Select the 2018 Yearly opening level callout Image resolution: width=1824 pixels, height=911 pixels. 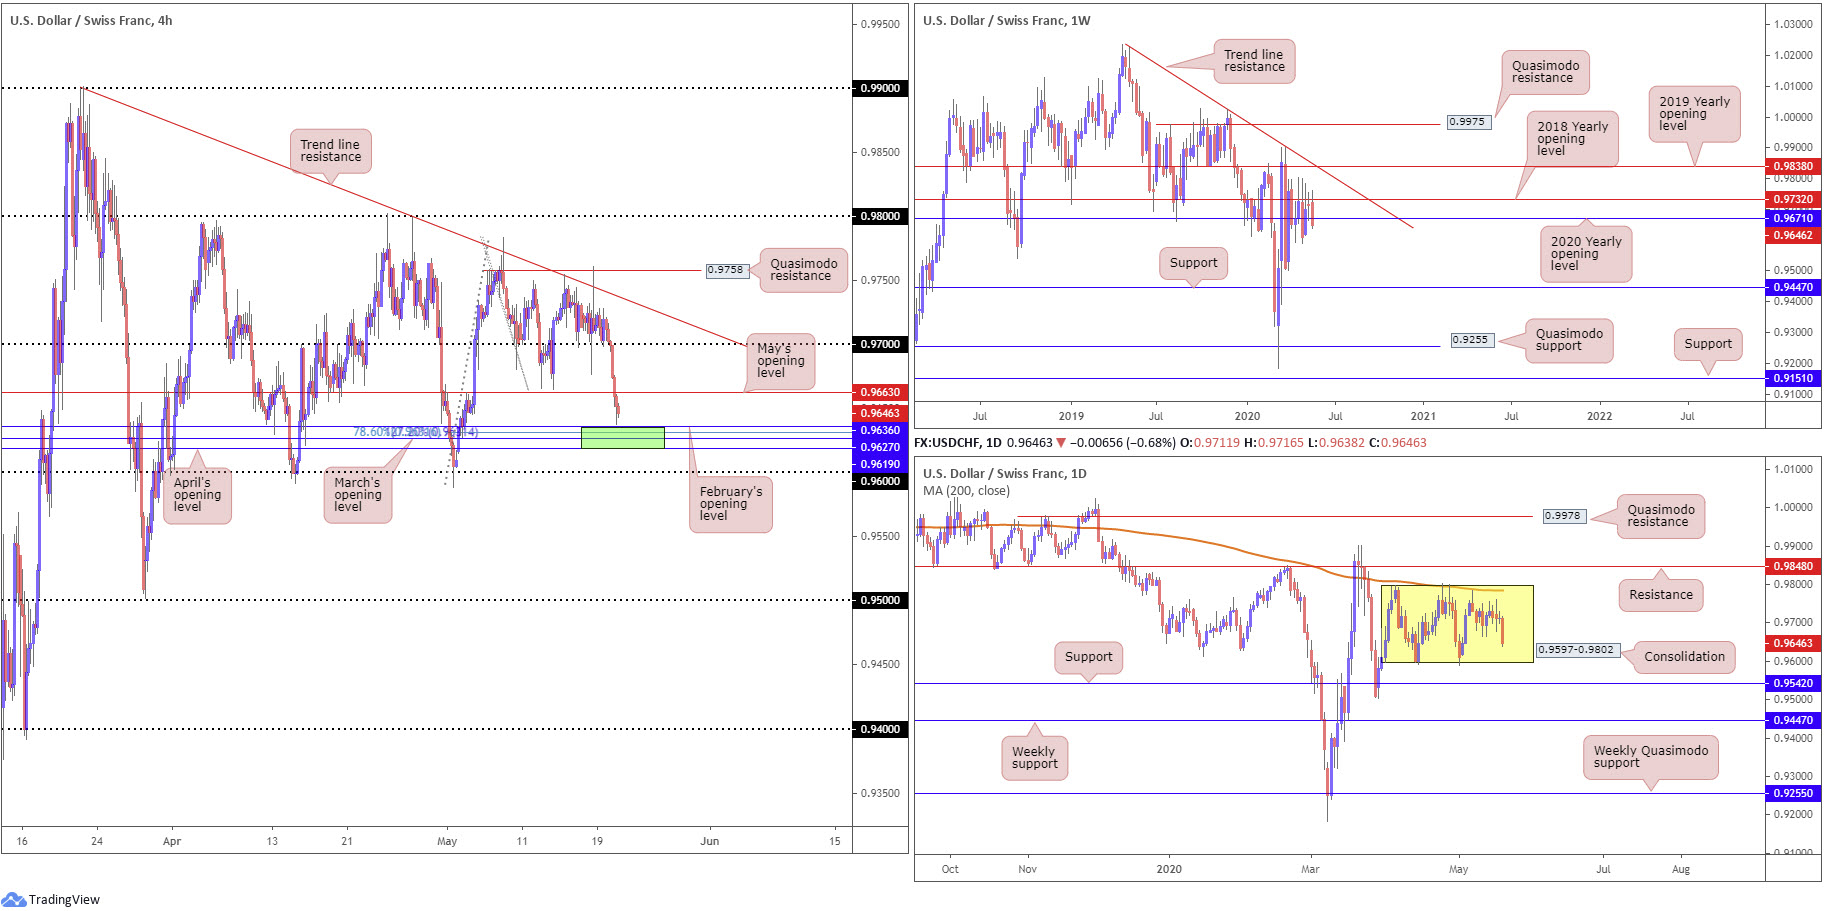(x=1572, y=139)
